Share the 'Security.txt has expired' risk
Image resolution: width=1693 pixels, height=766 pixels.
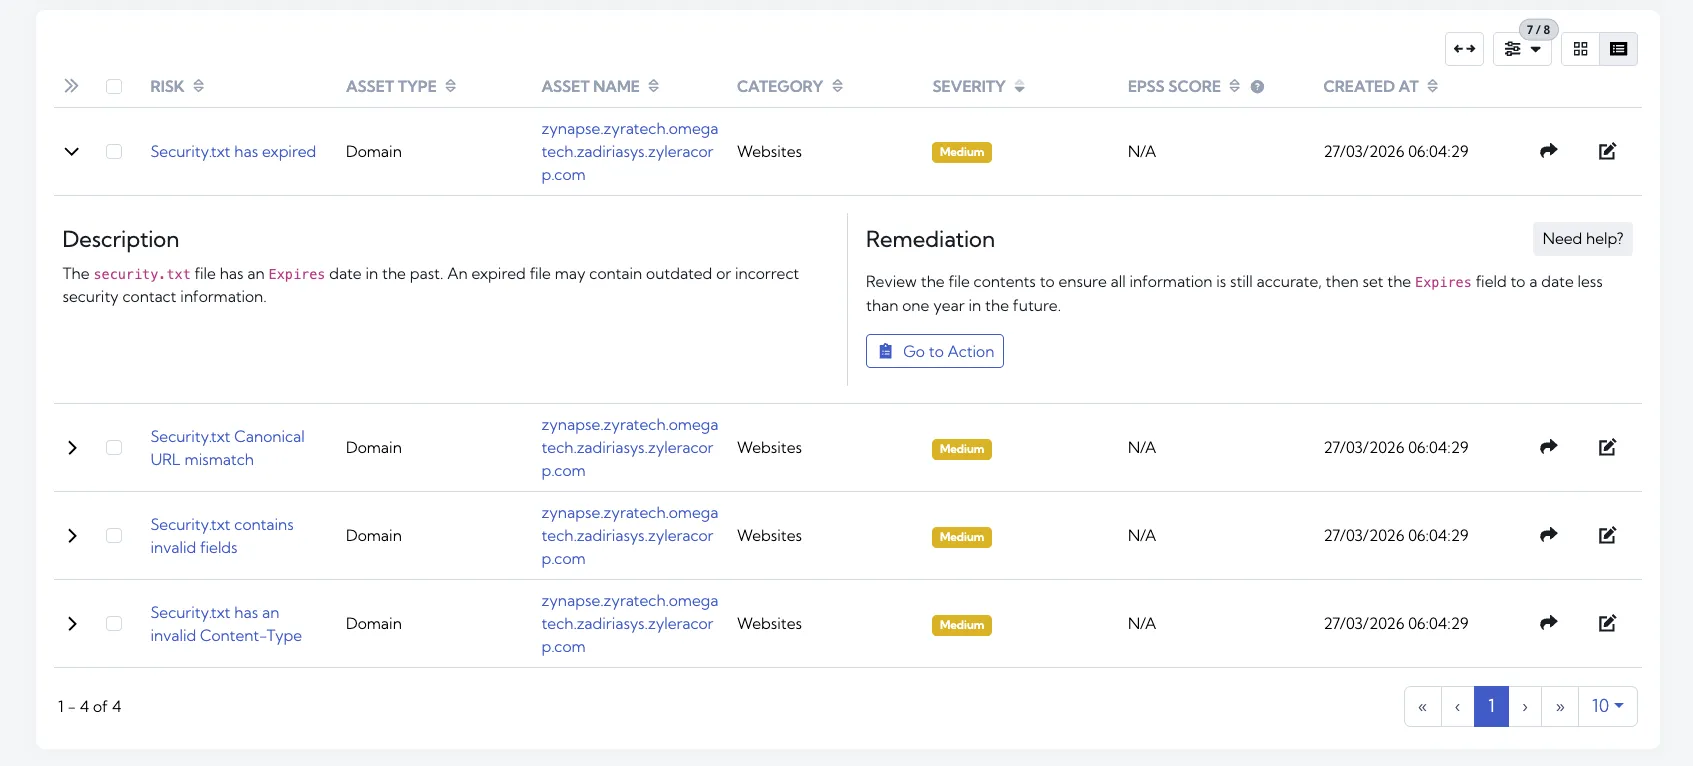coord(1548,151)
